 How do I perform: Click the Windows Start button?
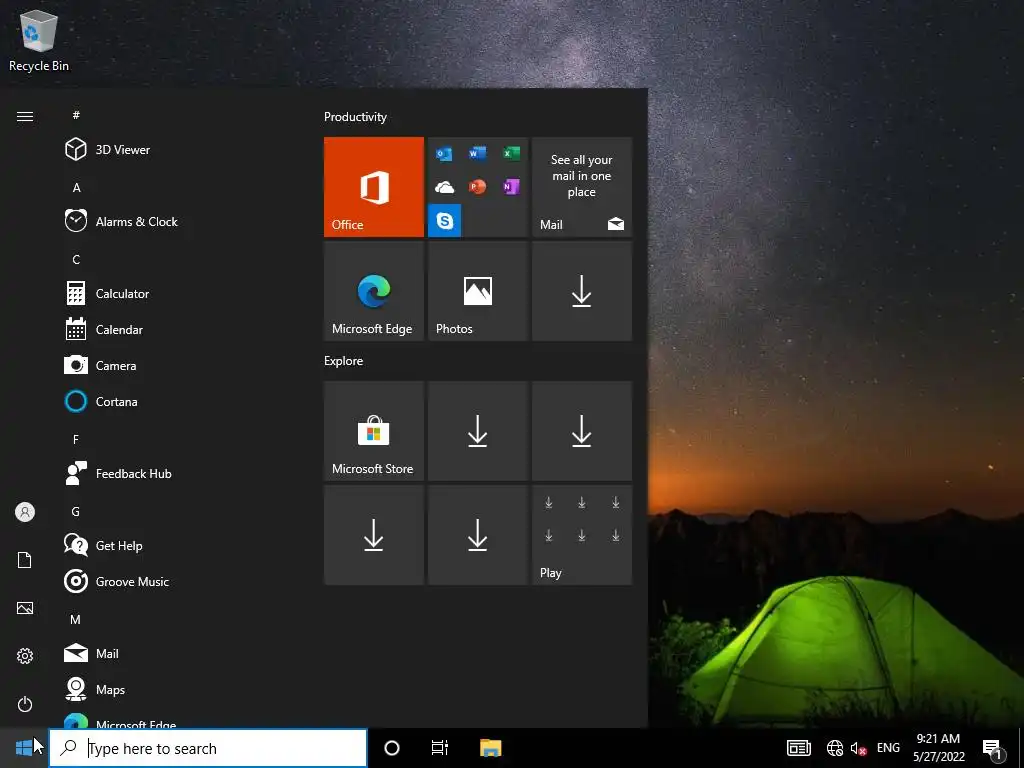point(24,748)
